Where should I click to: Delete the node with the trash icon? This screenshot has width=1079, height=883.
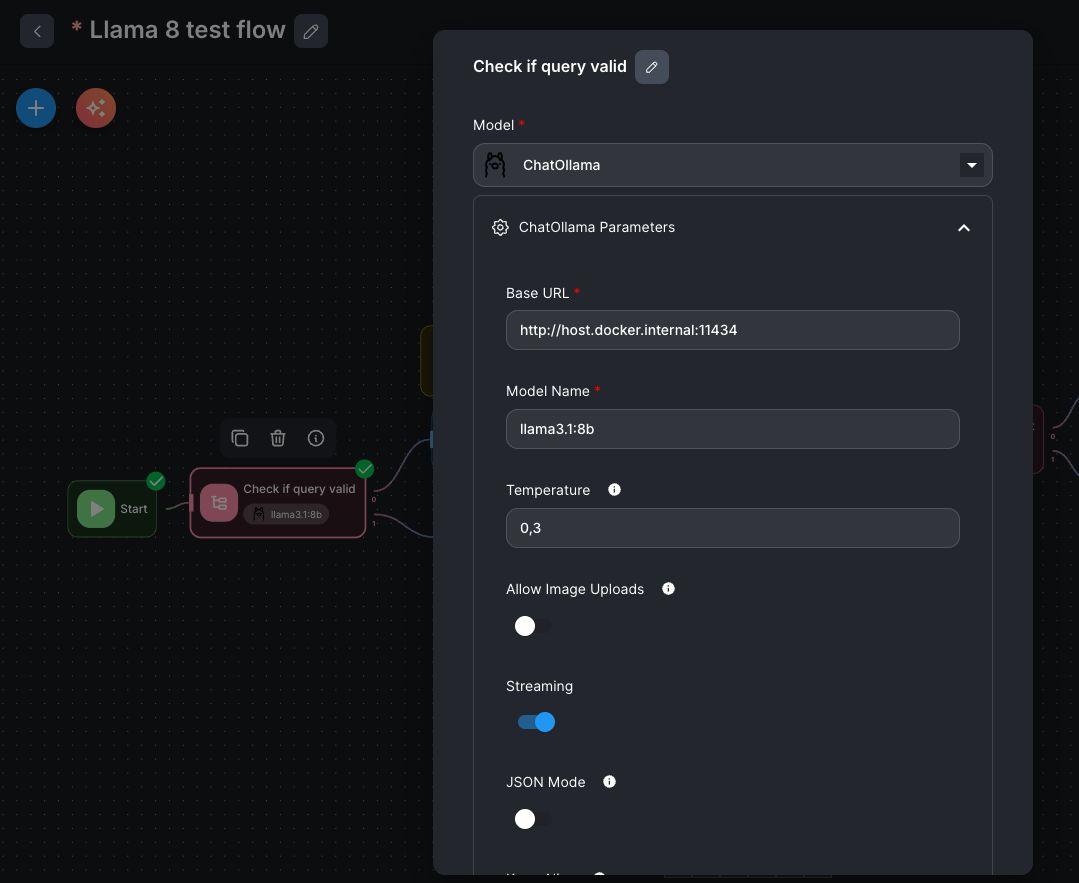278,438
